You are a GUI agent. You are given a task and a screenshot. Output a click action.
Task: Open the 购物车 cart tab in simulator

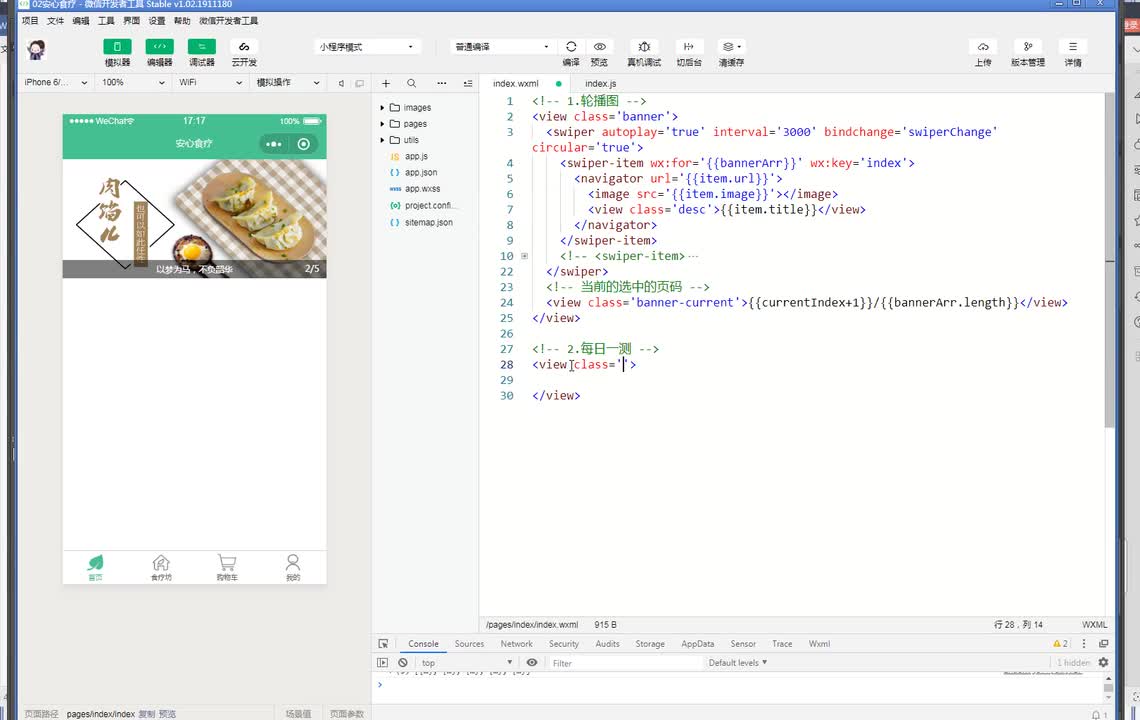click(x=227, y=567)
